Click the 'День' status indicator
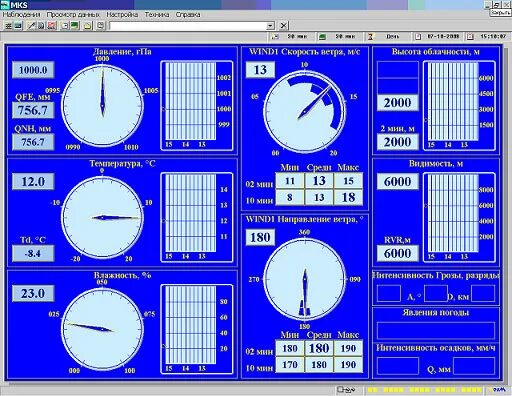The image size is (512, 396). (393, 36)
